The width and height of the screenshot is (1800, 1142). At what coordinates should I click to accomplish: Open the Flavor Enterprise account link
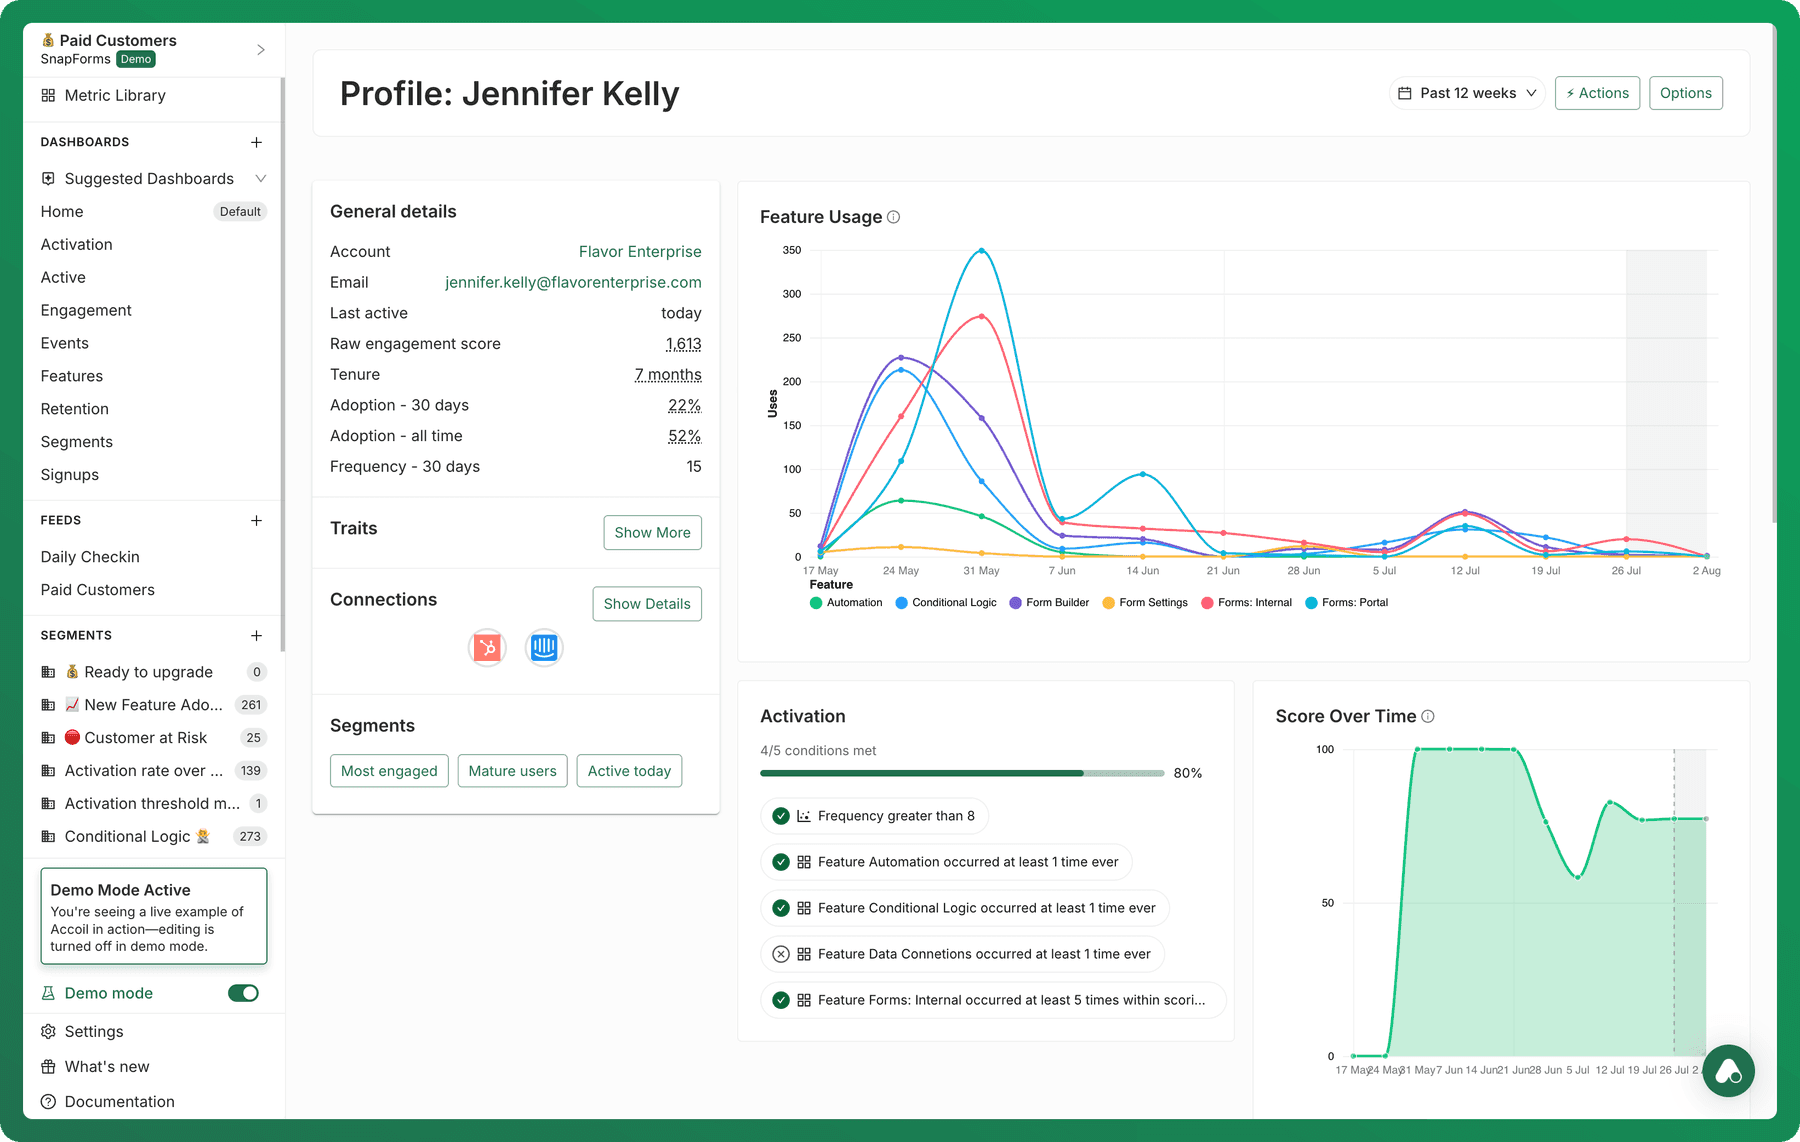click(640, 252)
